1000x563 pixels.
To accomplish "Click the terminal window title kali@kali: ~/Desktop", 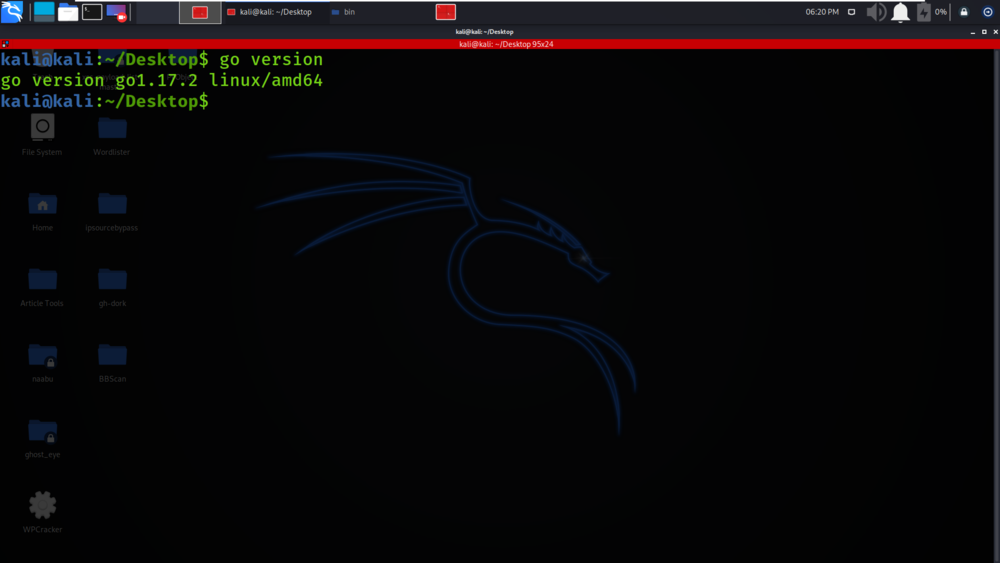I will pyautogui.click(x=484, y=32).
